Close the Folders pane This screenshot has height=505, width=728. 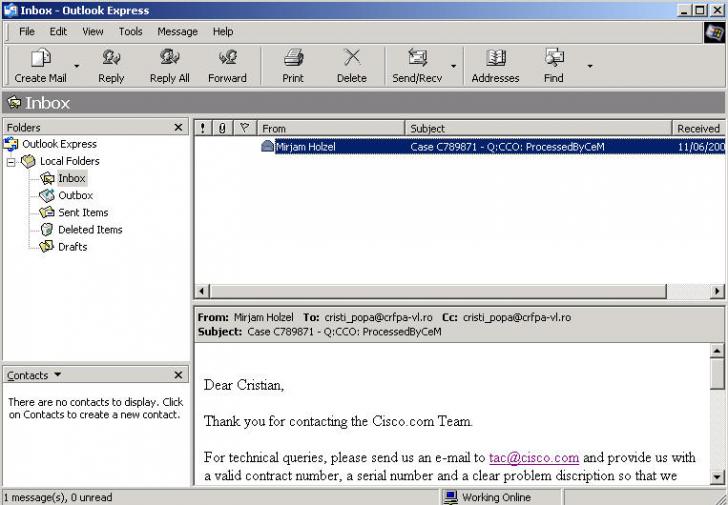click(x=179, y=127)
